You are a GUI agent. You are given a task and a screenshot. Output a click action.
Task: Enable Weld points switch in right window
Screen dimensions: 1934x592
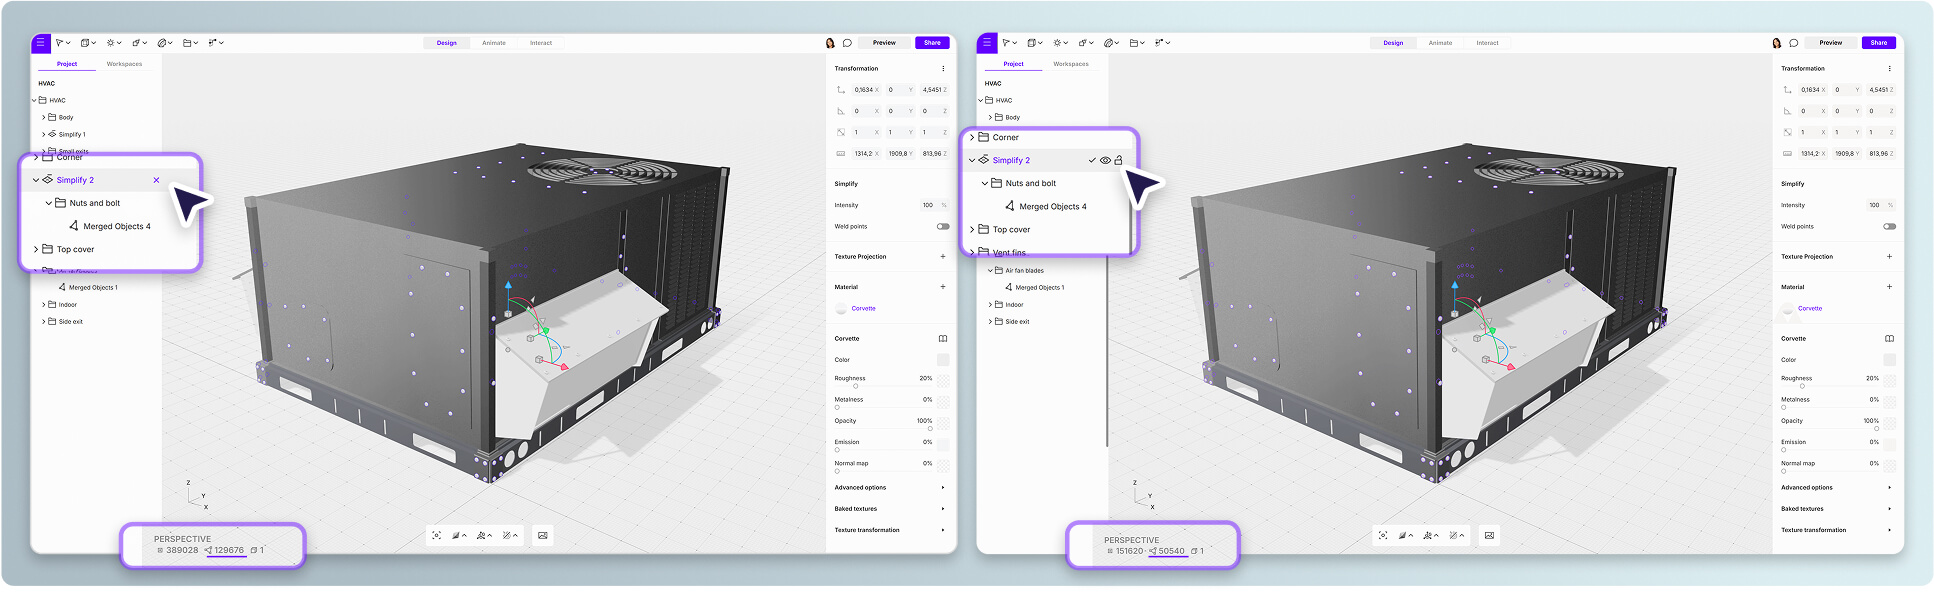(1889, 226)
